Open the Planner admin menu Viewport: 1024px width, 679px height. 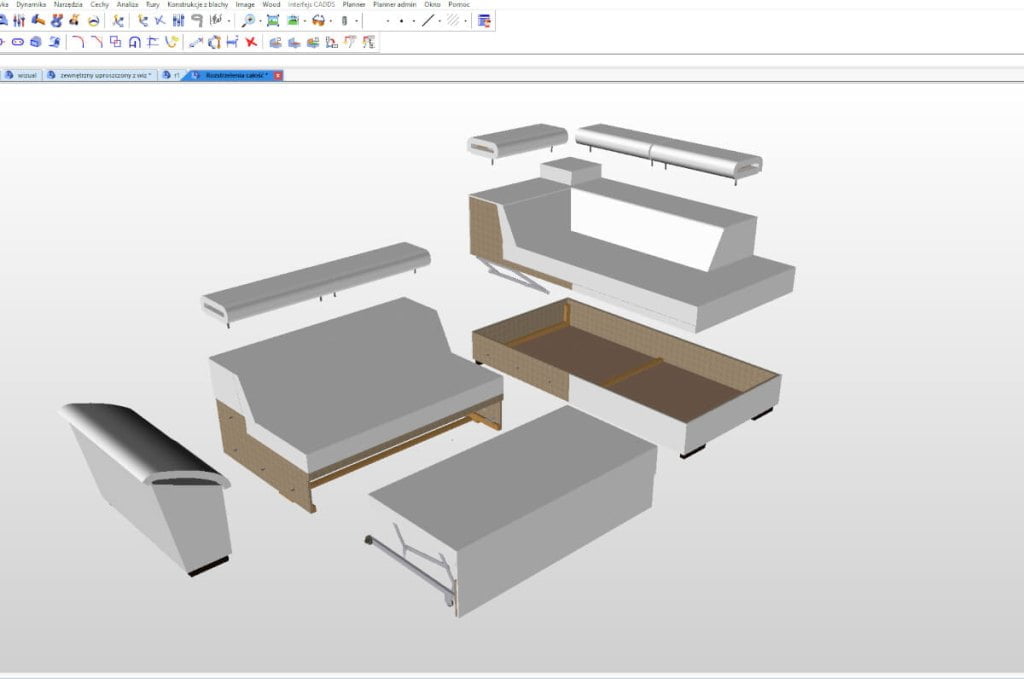[397, 4]
